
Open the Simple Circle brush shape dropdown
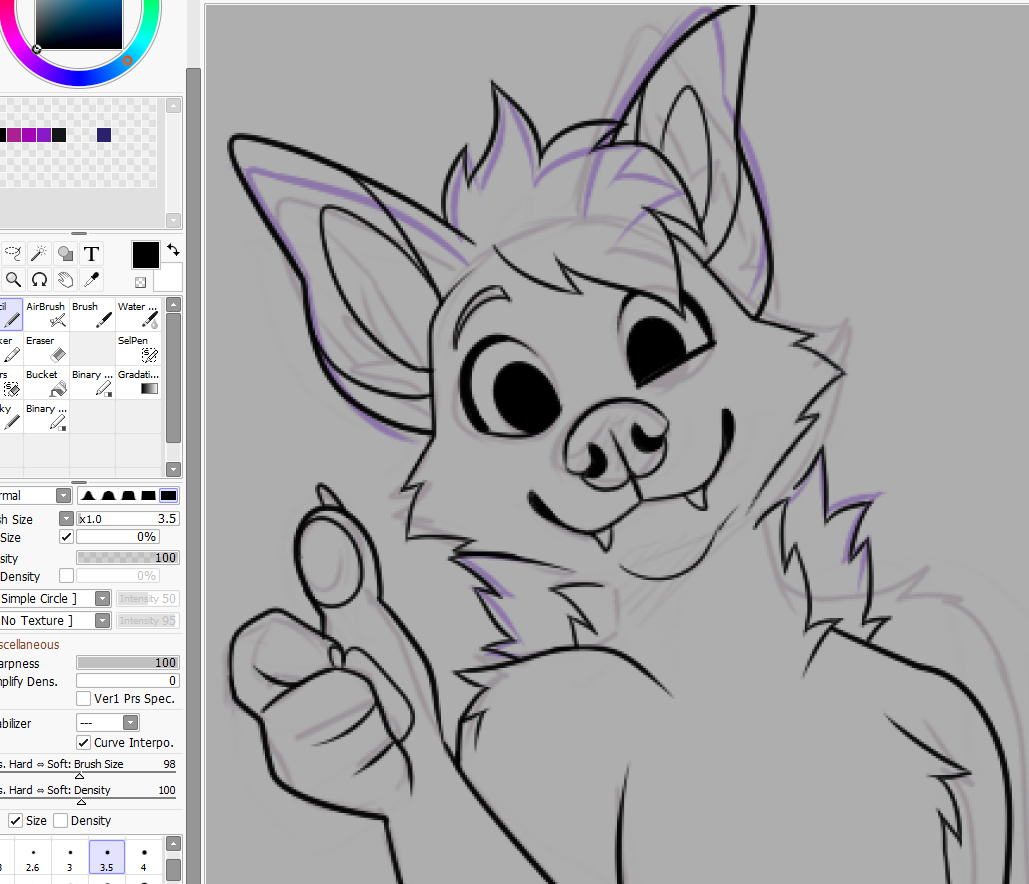102,598
